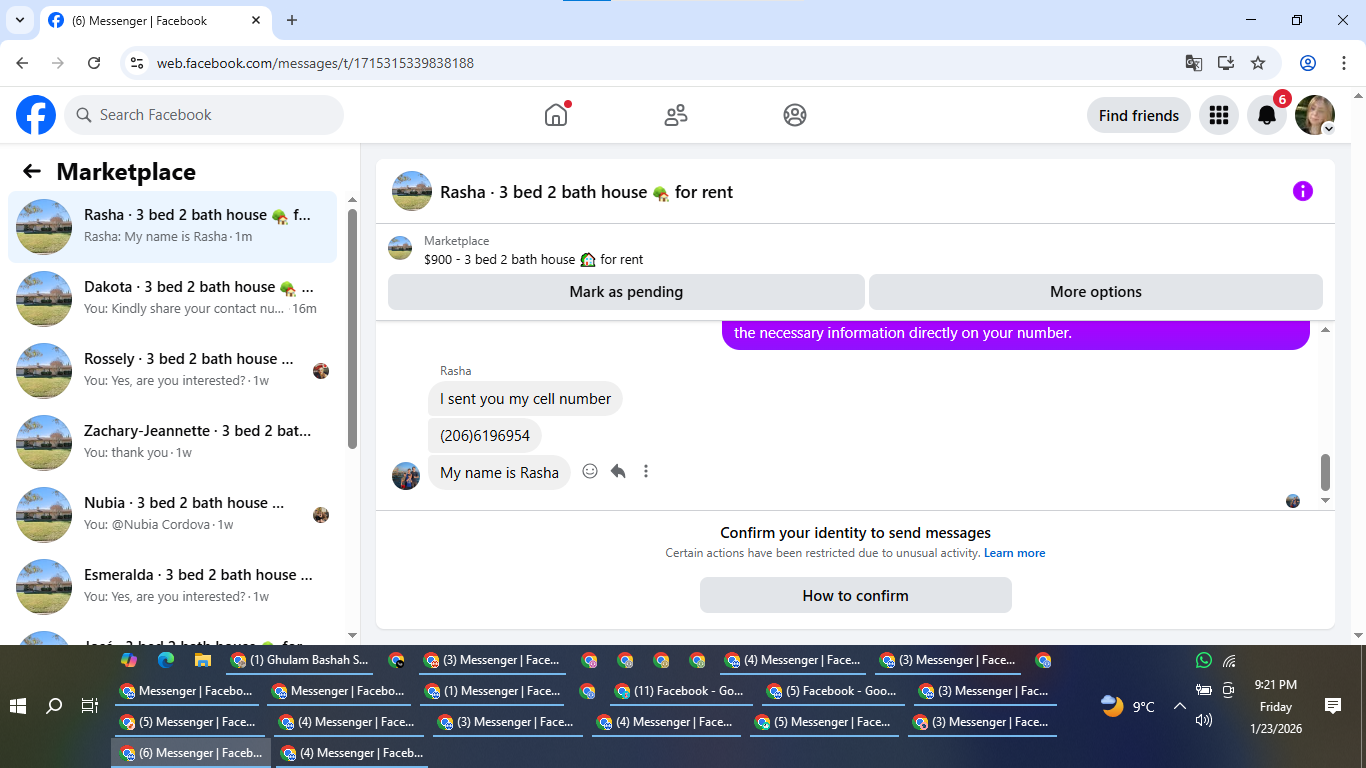Open the Groups icon in top navigation
Image resolution: width=1366 pixels, height=768 pixels.
[795, 115]
